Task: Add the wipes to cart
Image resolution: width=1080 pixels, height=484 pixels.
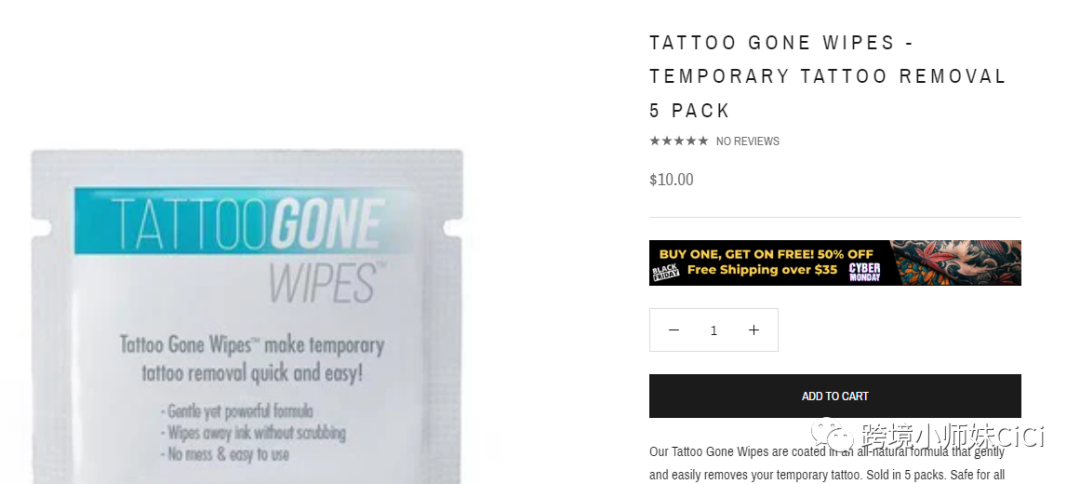Action: tap(835, 396)
